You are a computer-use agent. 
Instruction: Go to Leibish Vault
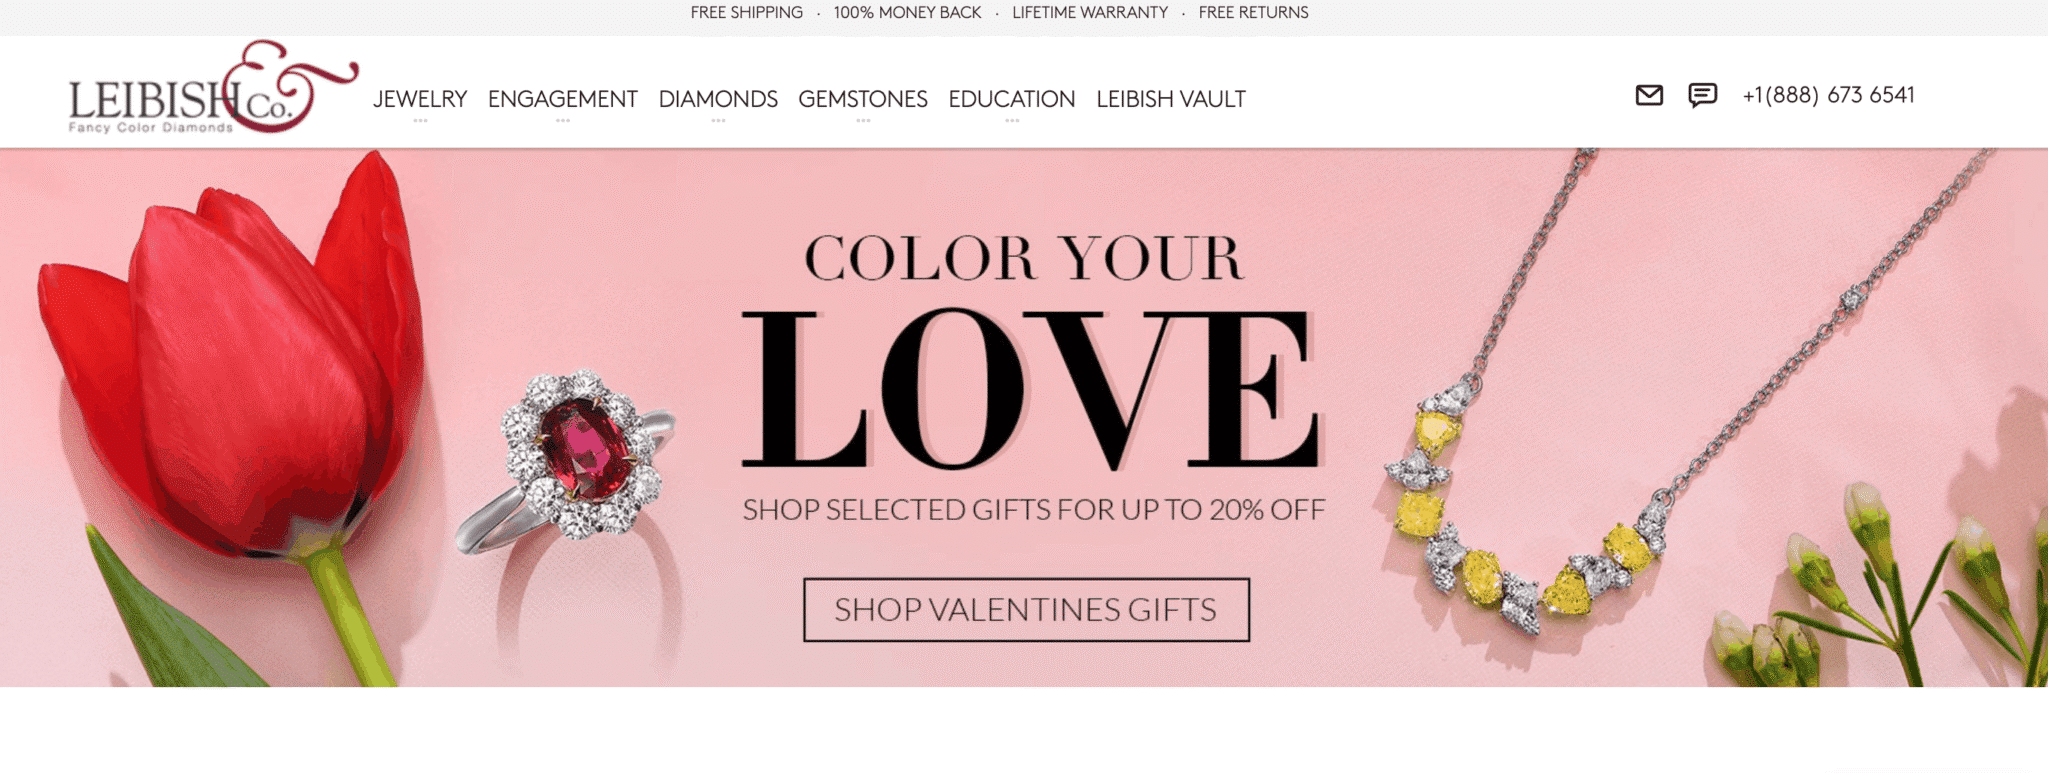point(1171,99)
